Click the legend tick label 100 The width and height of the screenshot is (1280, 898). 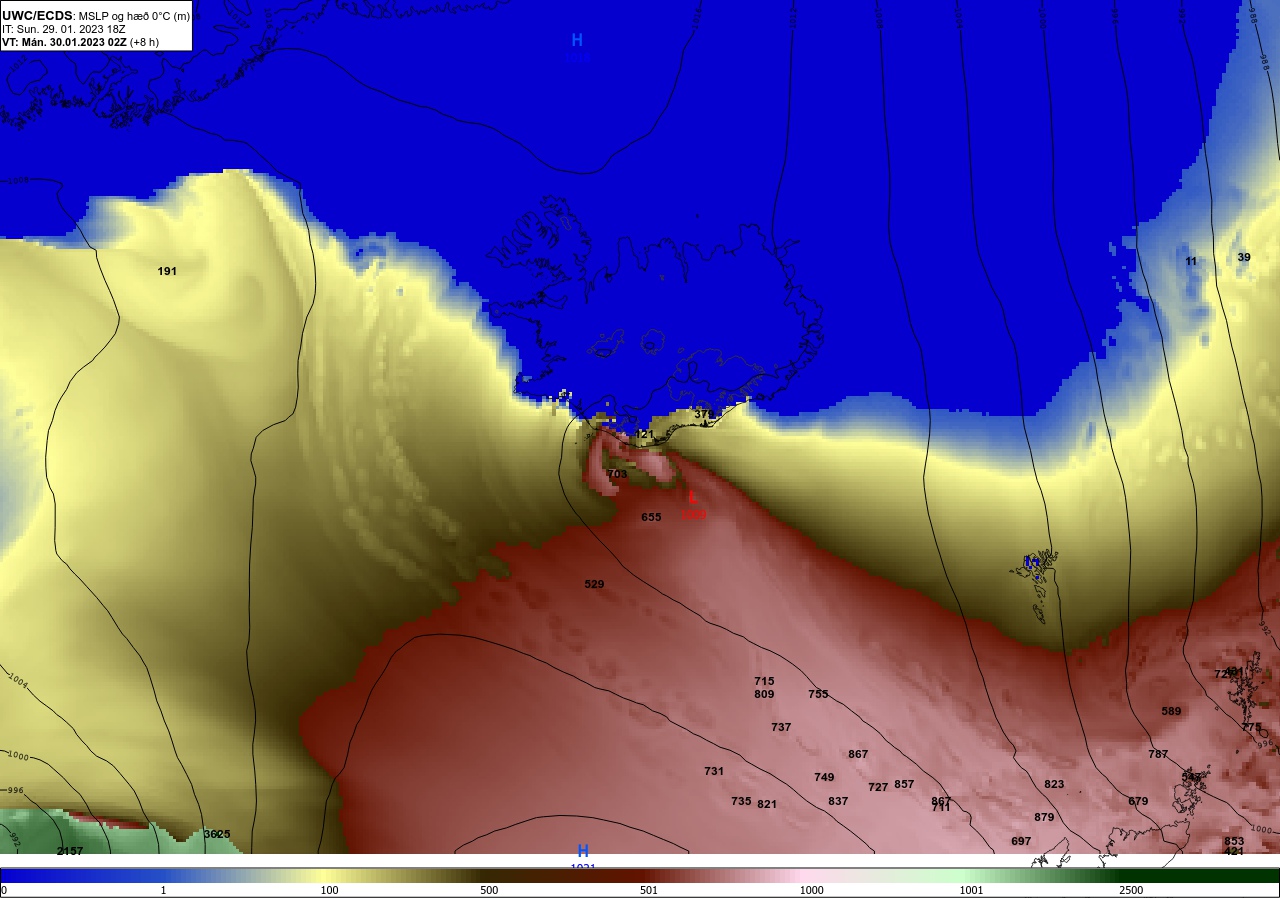pyautogui.click(x=329, y=890)
